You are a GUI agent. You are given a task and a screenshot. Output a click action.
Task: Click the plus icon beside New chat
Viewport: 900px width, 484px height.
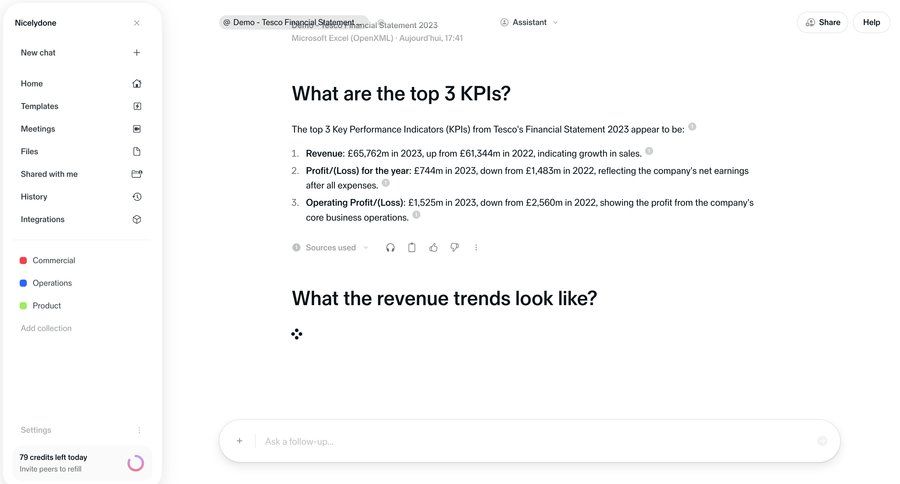click(x=137, y=52)
